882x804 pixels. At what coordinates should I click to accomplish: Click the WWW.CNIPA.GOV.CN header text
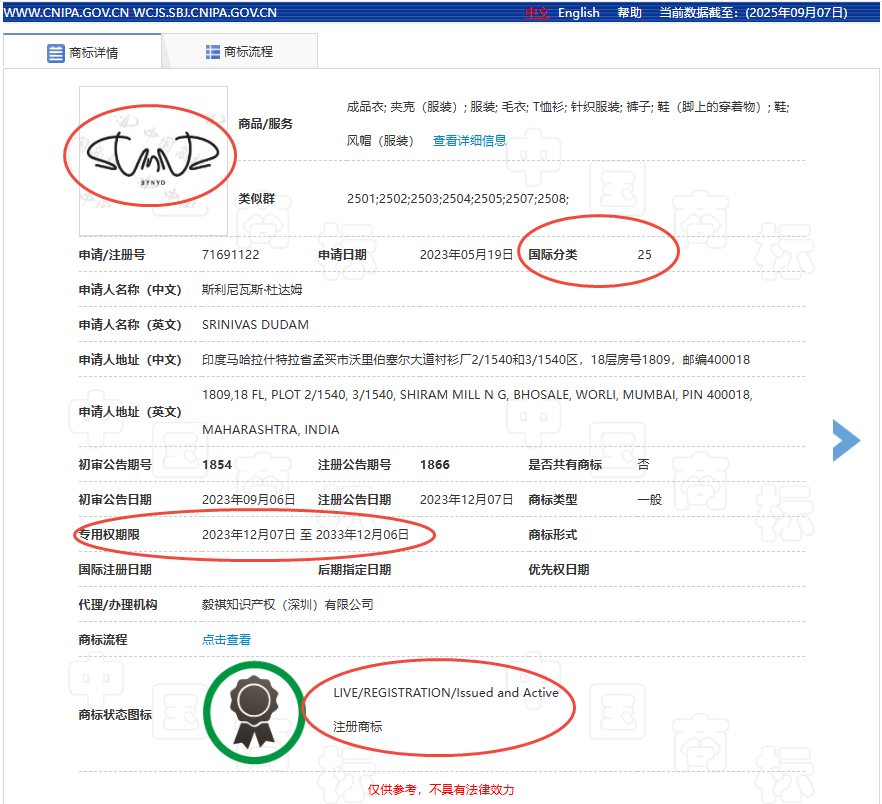click(66, 12)
